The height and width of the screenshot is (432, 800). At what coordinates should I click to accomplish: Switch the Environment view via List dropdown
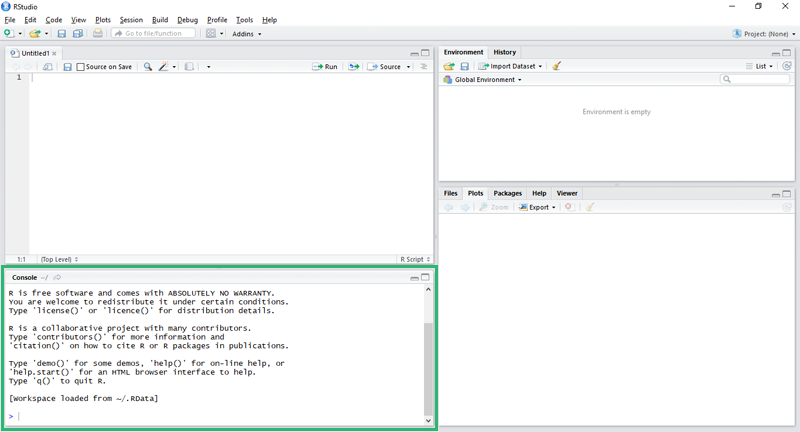tap(760, 66)
